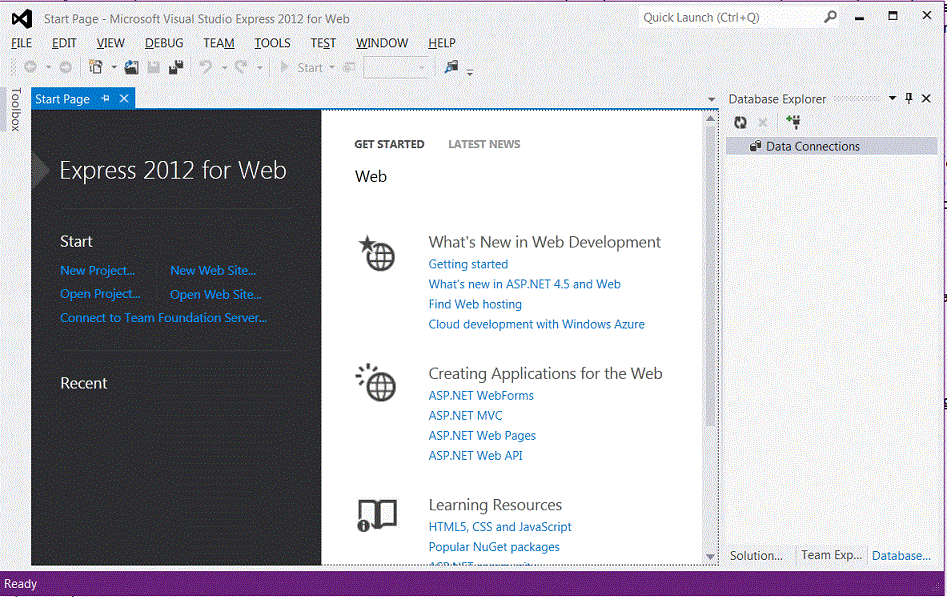
Task: Click the browser refresh icon beside Start
Action: 349,67
